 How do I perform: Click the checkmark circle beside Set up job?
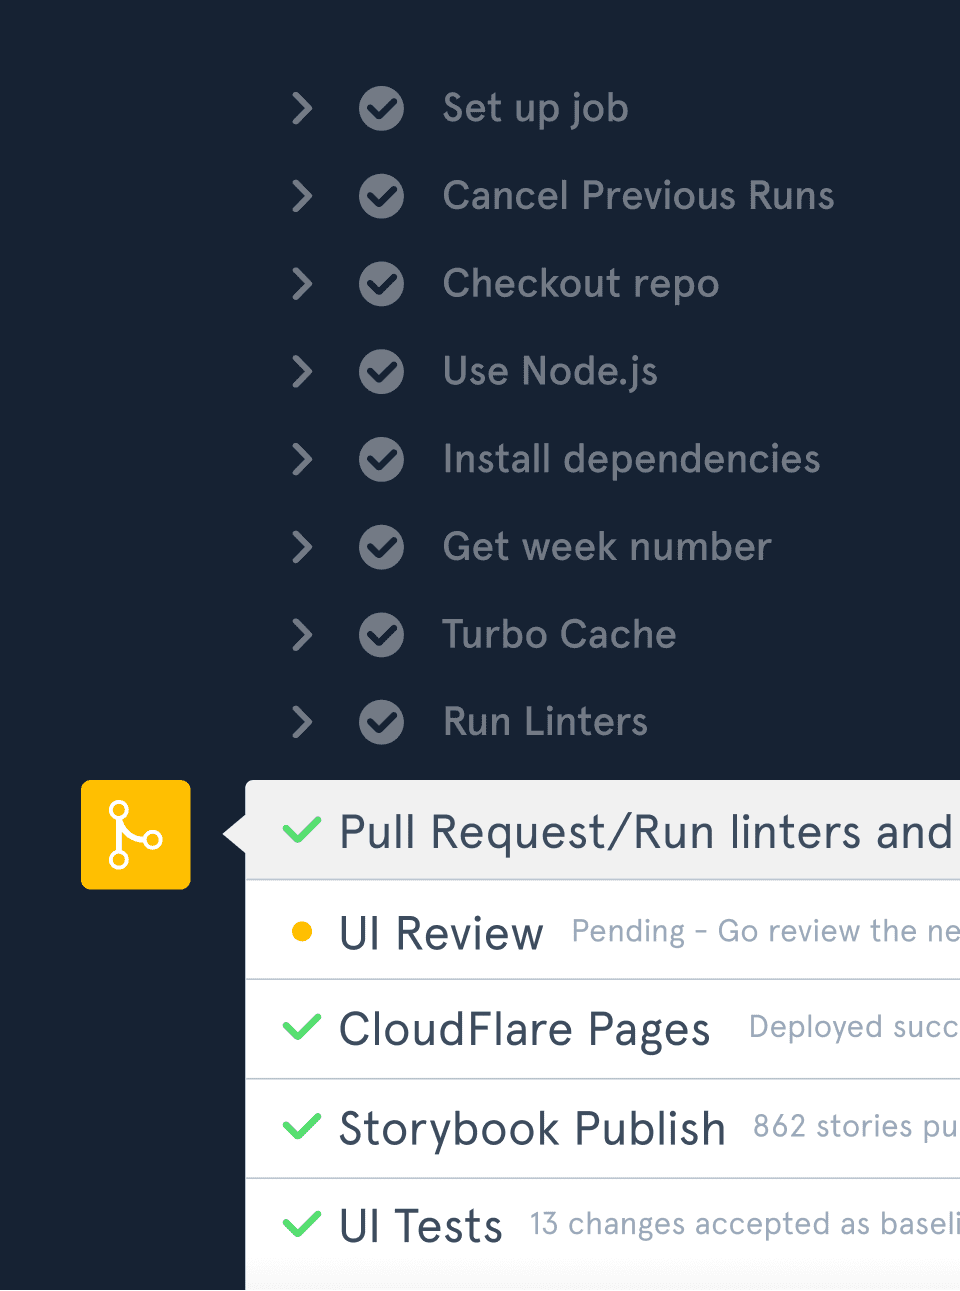point(381,108)
